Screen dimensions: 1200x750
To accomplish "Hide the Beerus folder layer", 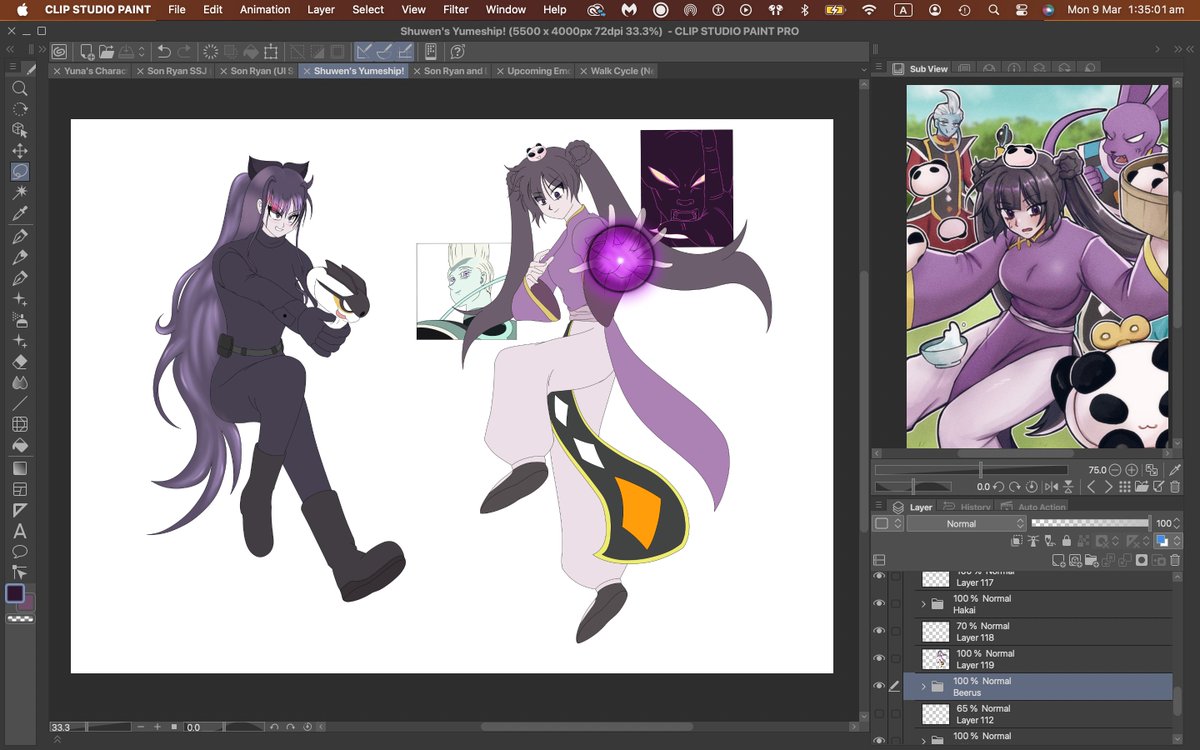I will pos(879,686).
